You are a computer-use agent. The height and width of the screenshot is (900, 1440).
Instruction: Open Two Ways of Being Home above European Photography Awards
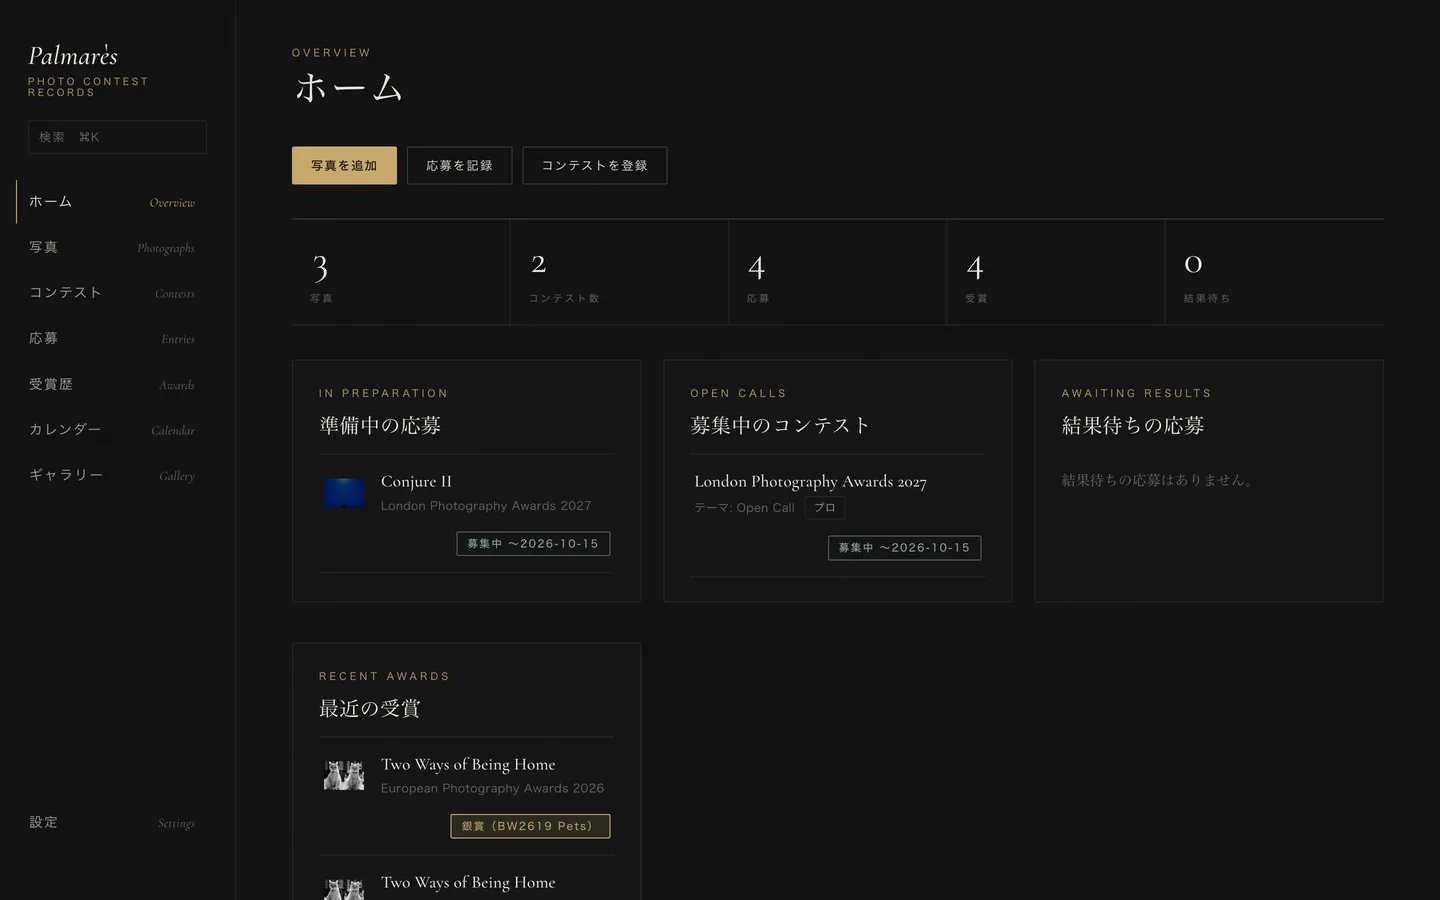(x=468, y=764)
